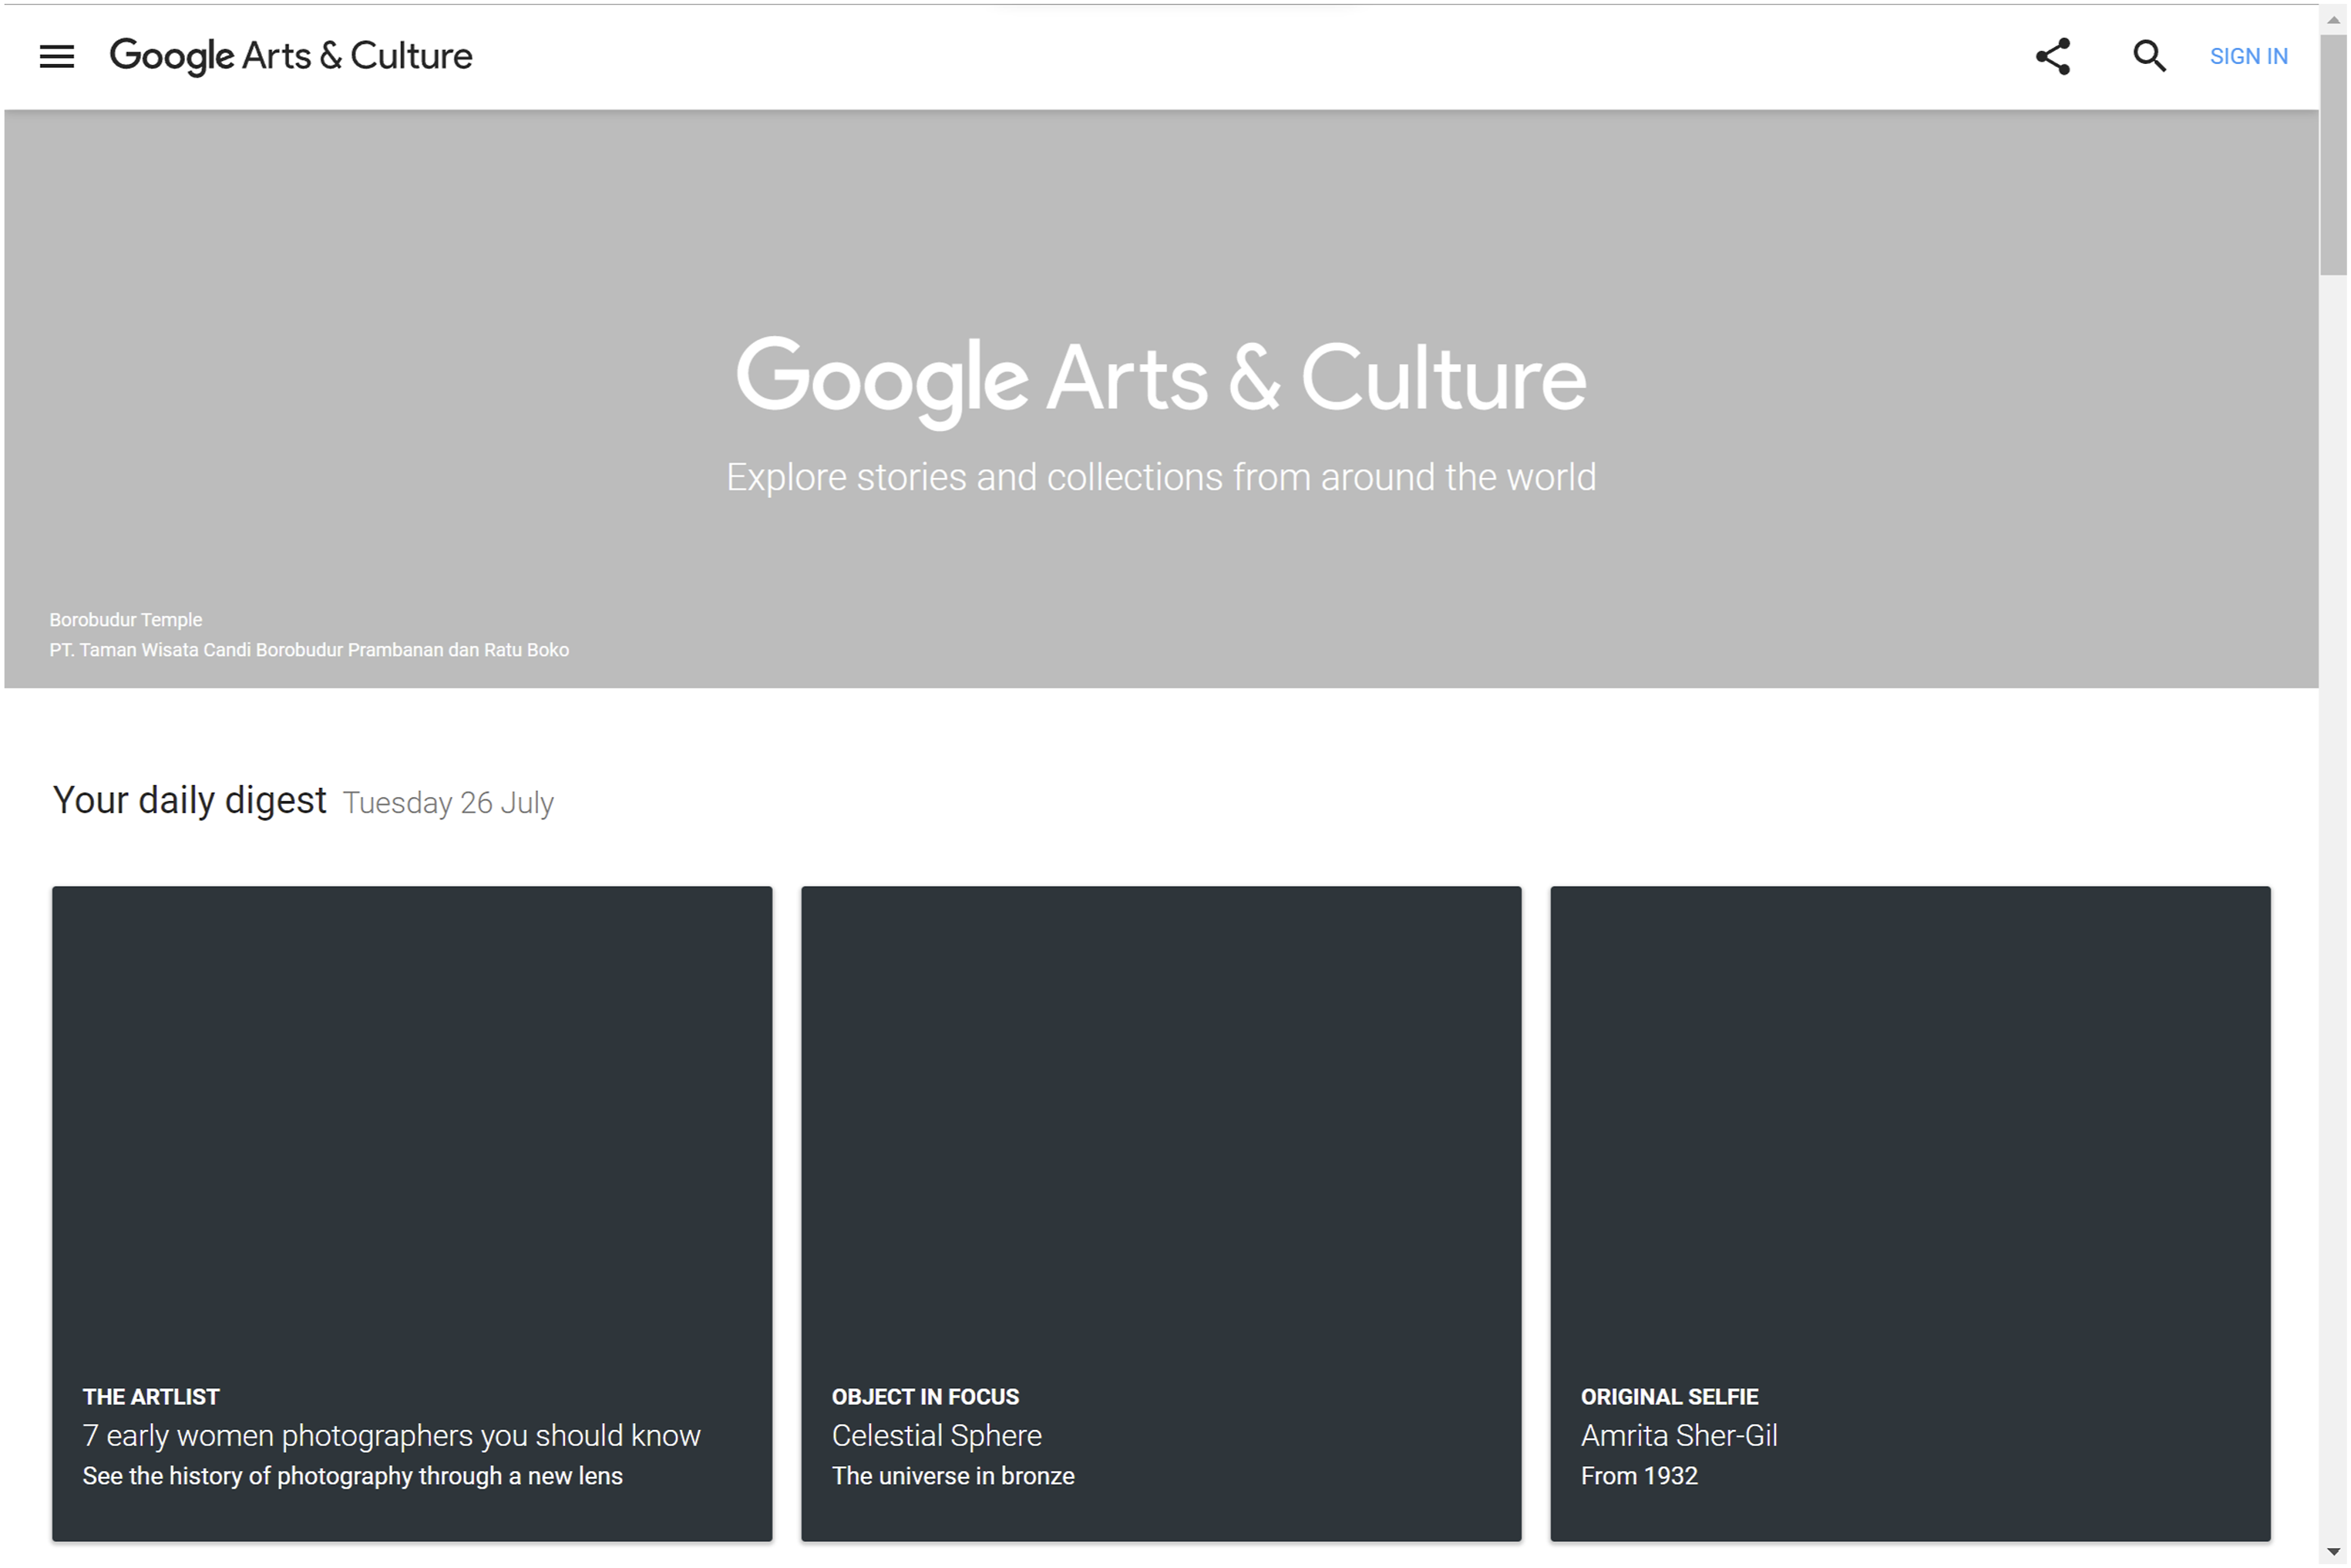Open PT. Taman Wisata Candi Borobudur partner link
The width and height of the screenshot is (2351, 1568).
(x=309, y=650)
